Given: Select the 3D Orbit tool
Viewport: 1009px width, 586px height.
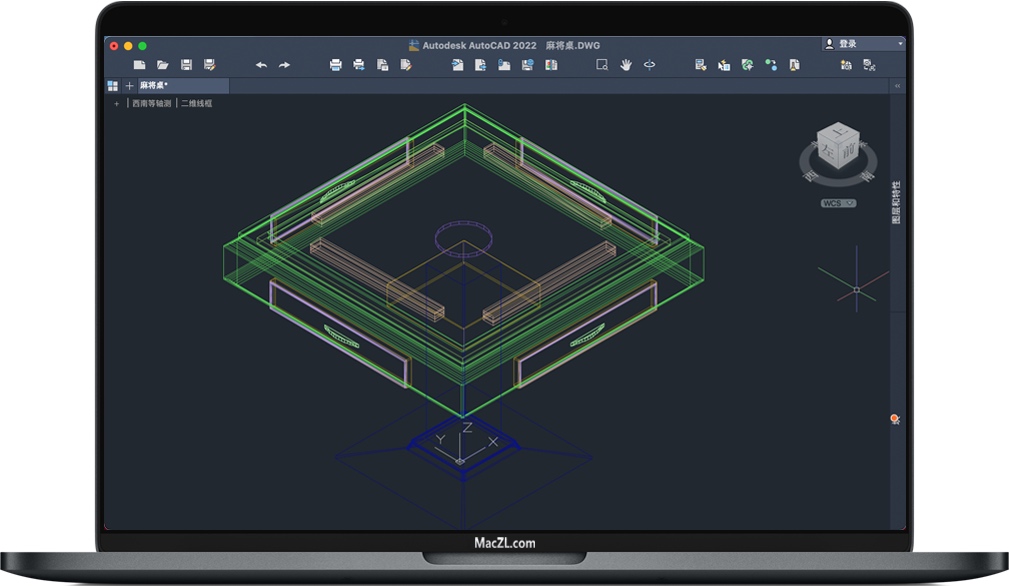Looking at the screenshot, I should [x=649, y=65].
